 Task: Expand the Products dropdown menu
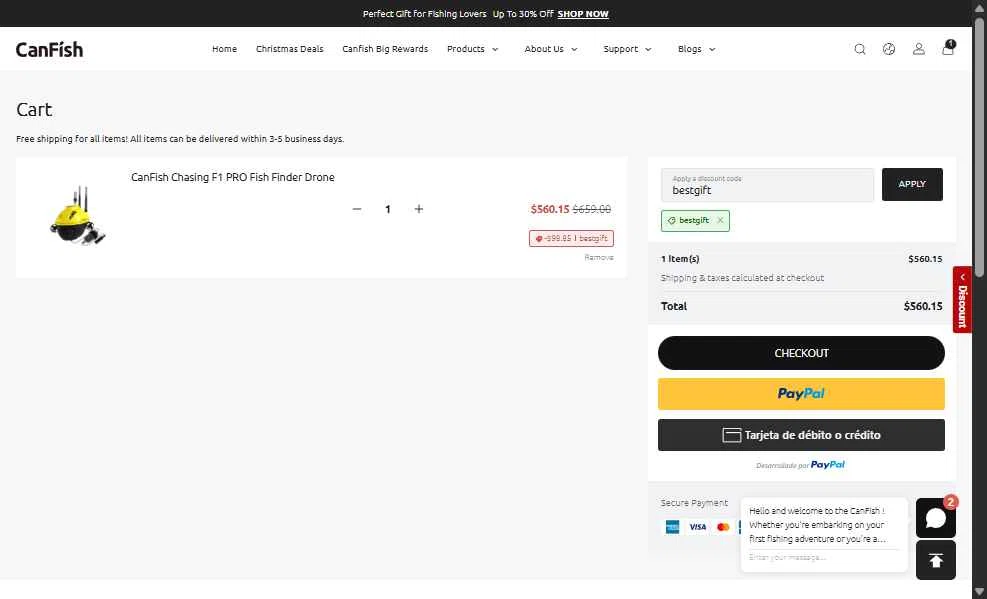(472, 49)
